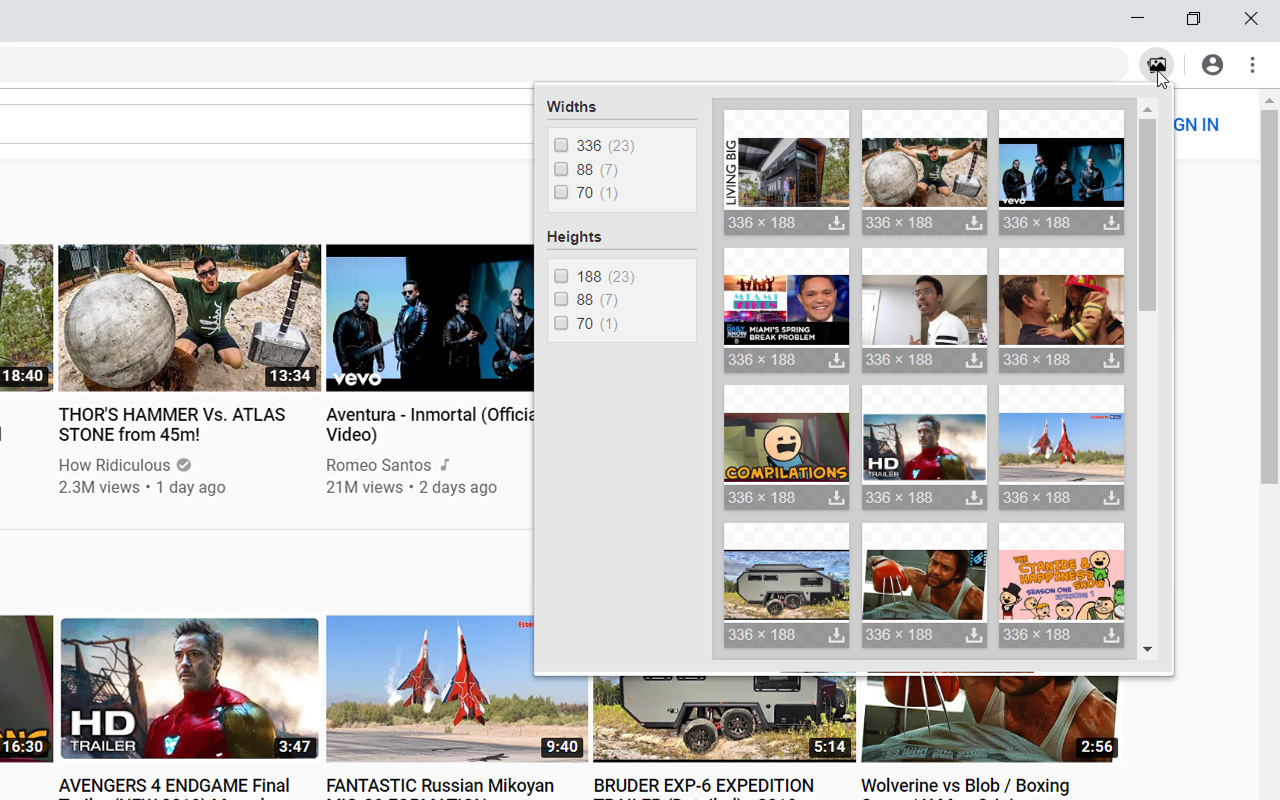Play the 3:47 Avengers trailer on page
The height and width of the screenshot is (800, 1280).
click(189, 689)
